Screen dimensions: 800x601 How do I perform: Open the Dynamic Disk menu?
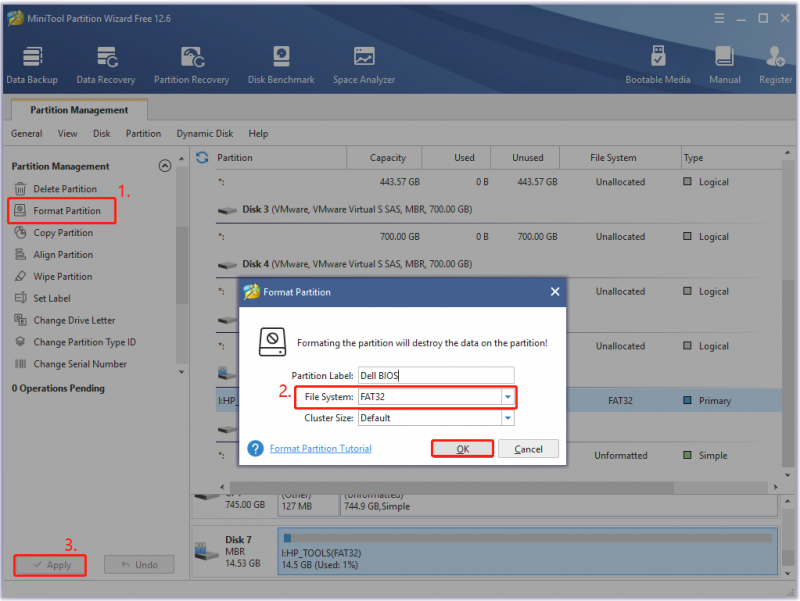pos(205,134)
